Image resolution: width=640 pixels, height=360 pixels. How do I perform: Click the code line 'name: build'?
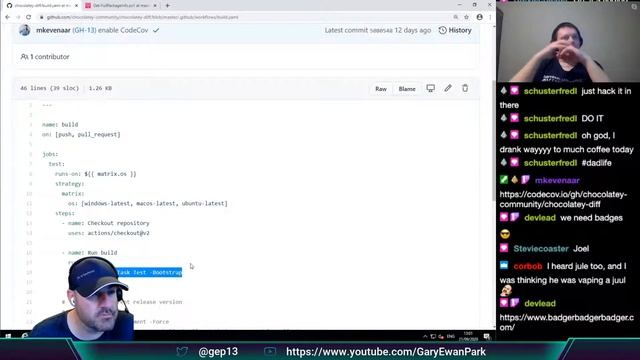coord(60,124)
